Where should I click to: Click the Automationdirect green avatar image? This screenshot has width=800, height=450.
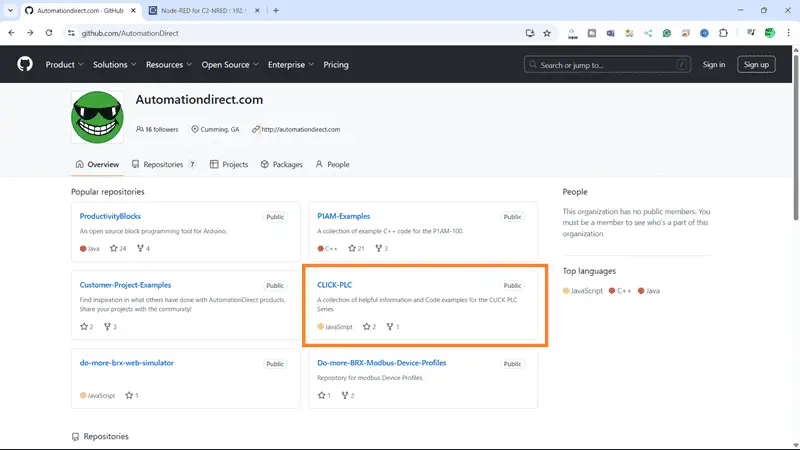[97, 117]
